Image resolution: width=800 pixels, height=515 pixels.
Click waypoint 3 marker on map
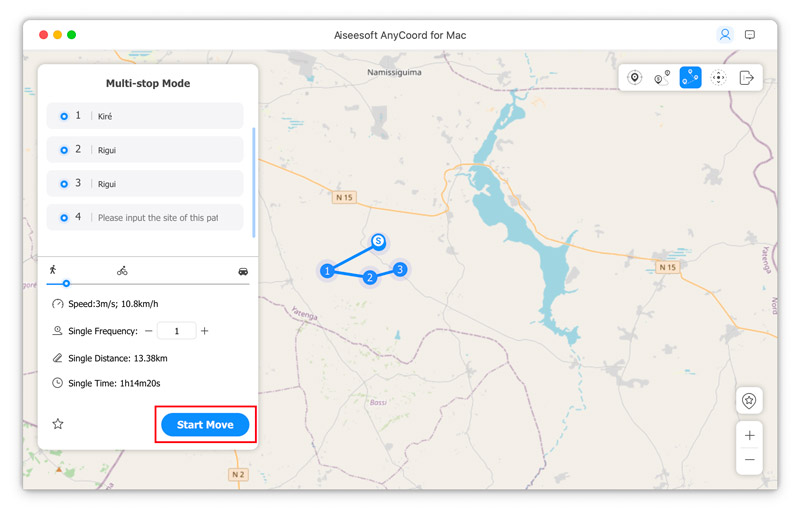pos(399,269)
